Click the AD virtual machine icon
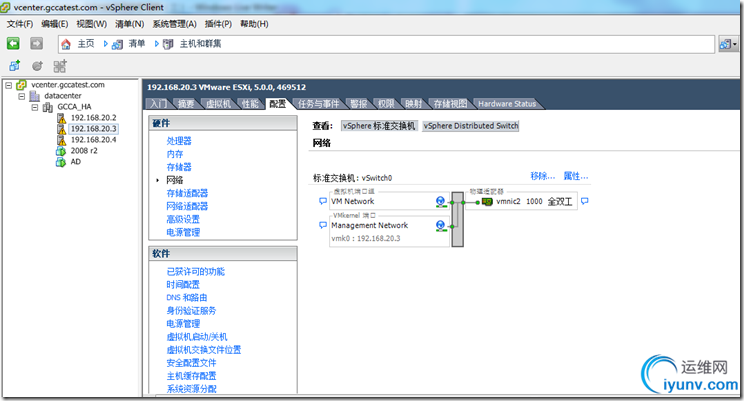744x401 pixels. pyautogui.click(x=61, y=162)
